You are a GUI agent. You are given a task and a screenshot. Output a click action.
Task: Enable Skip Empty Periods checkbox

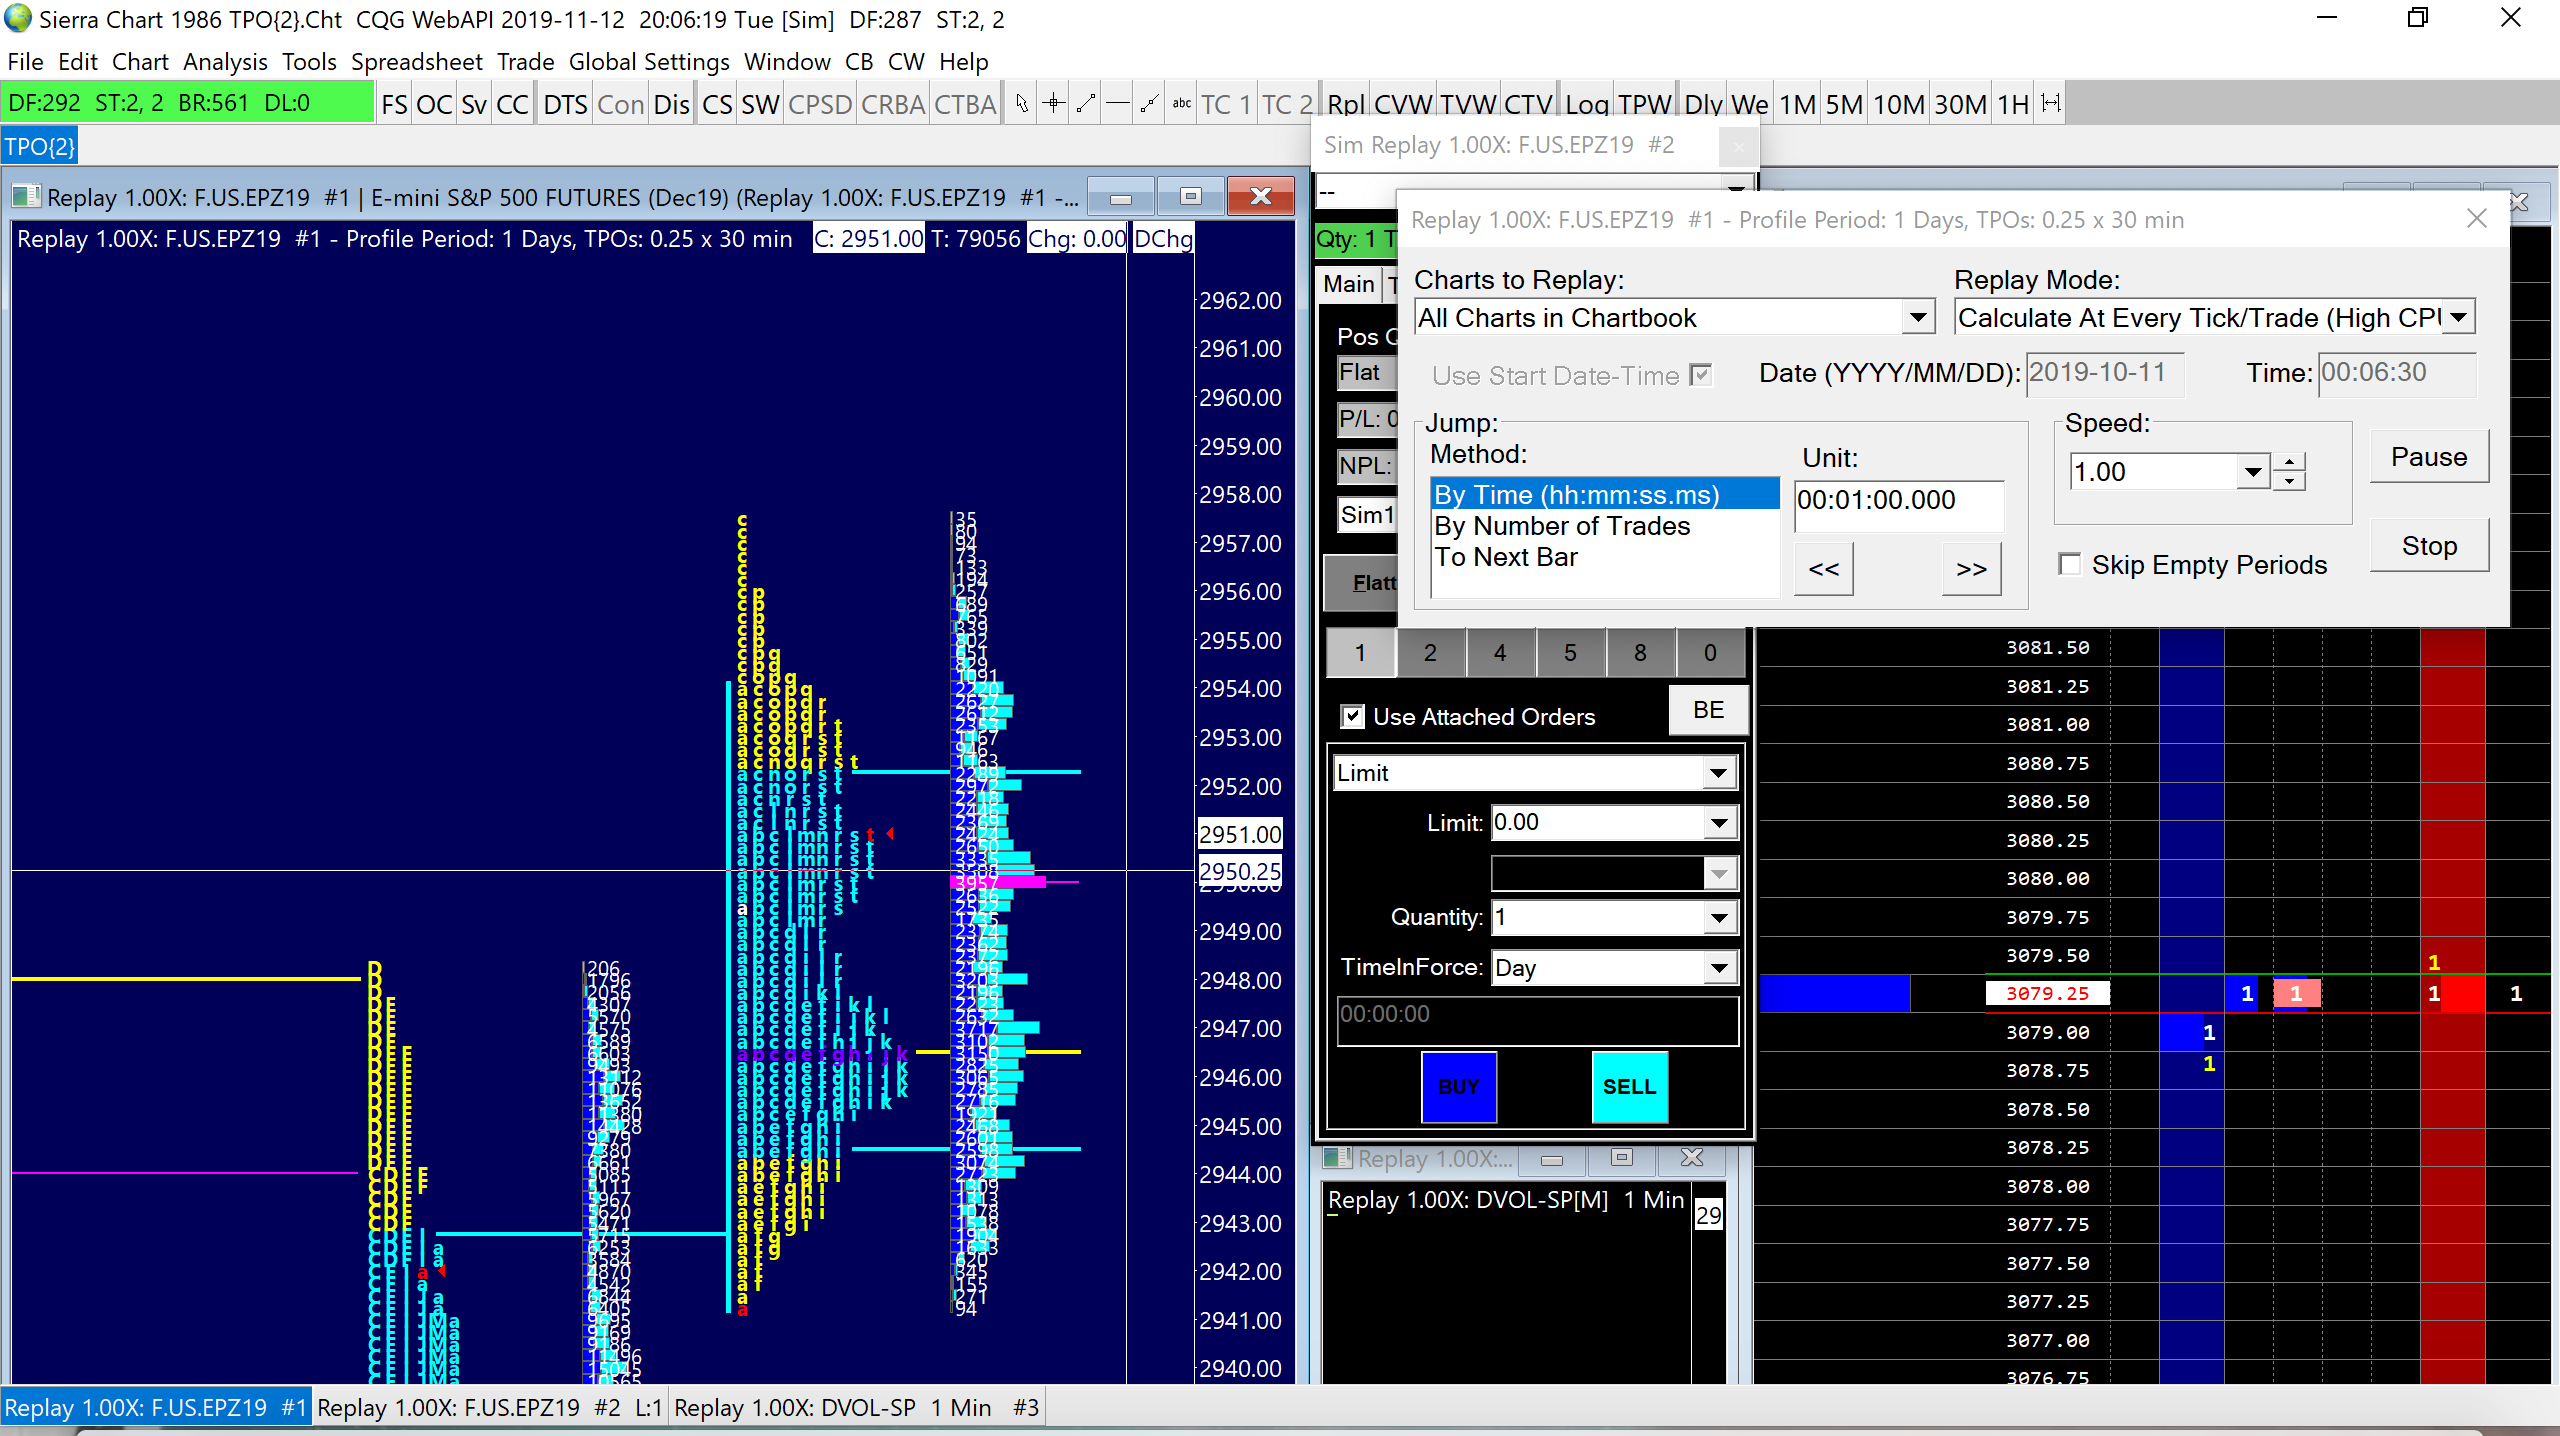[x=2070, y=564]
